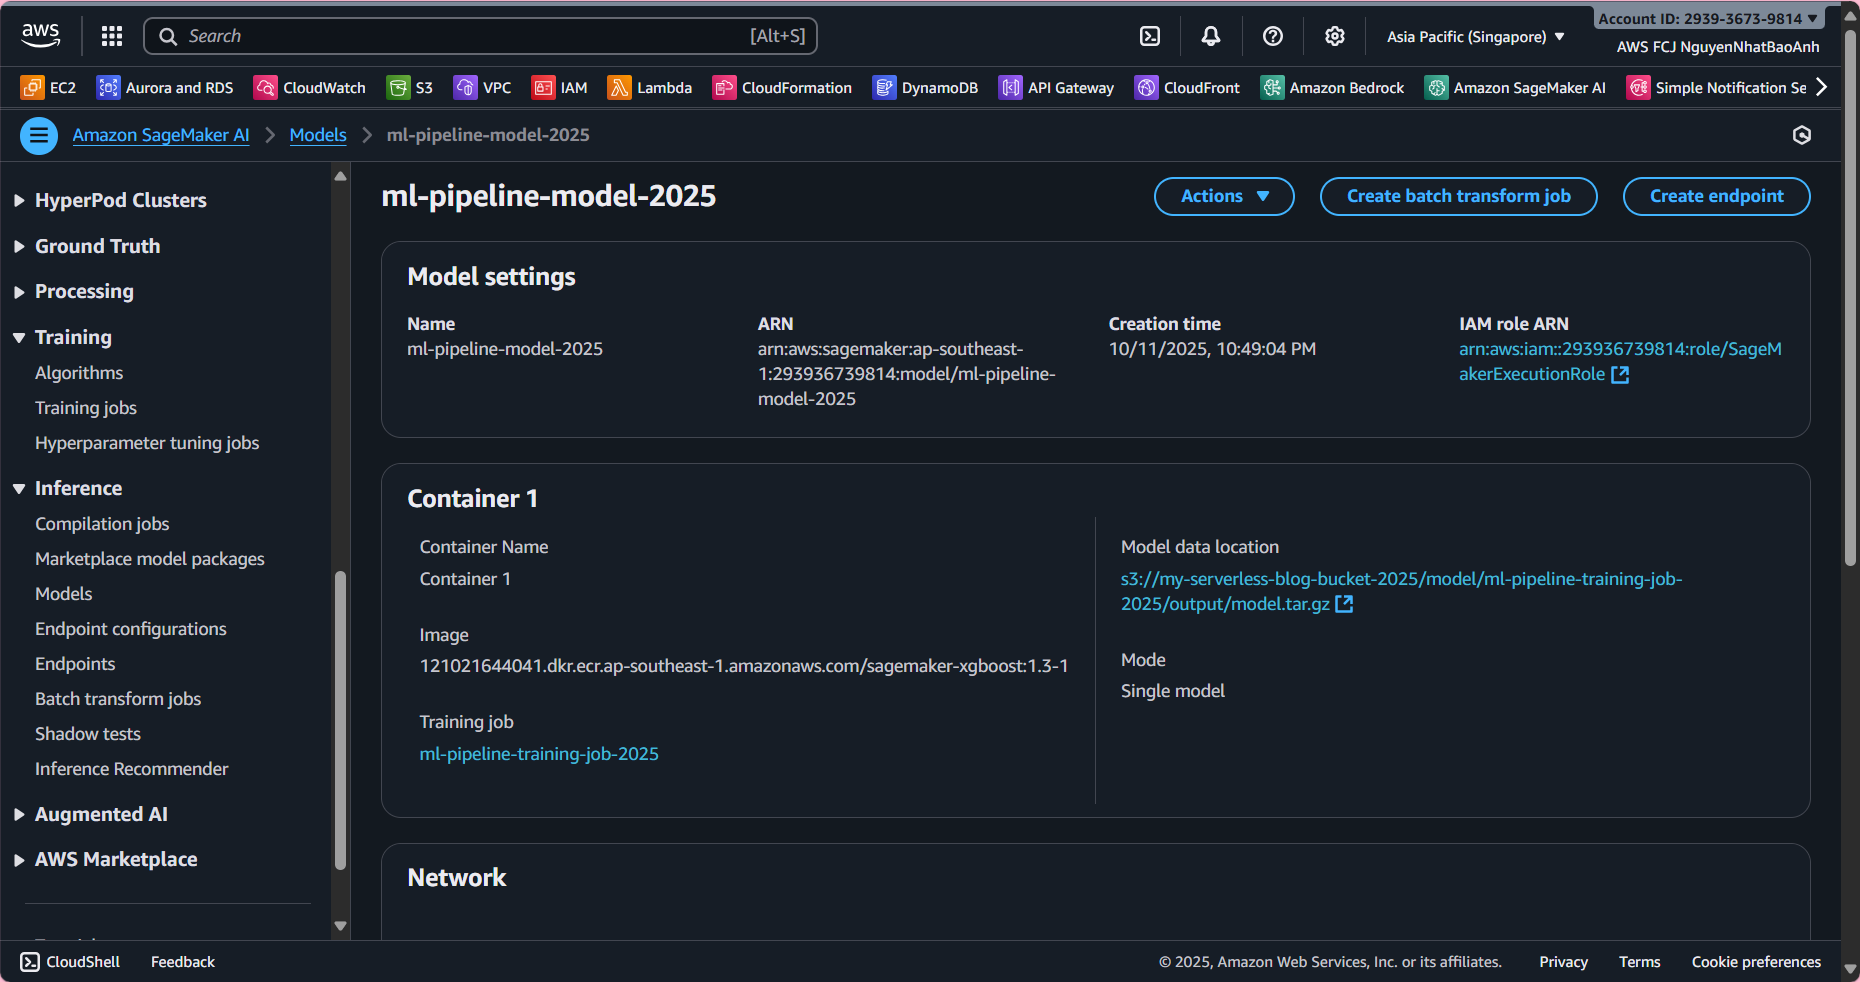
Task: Open the settings gear
Action: [x=1335, y=36]
